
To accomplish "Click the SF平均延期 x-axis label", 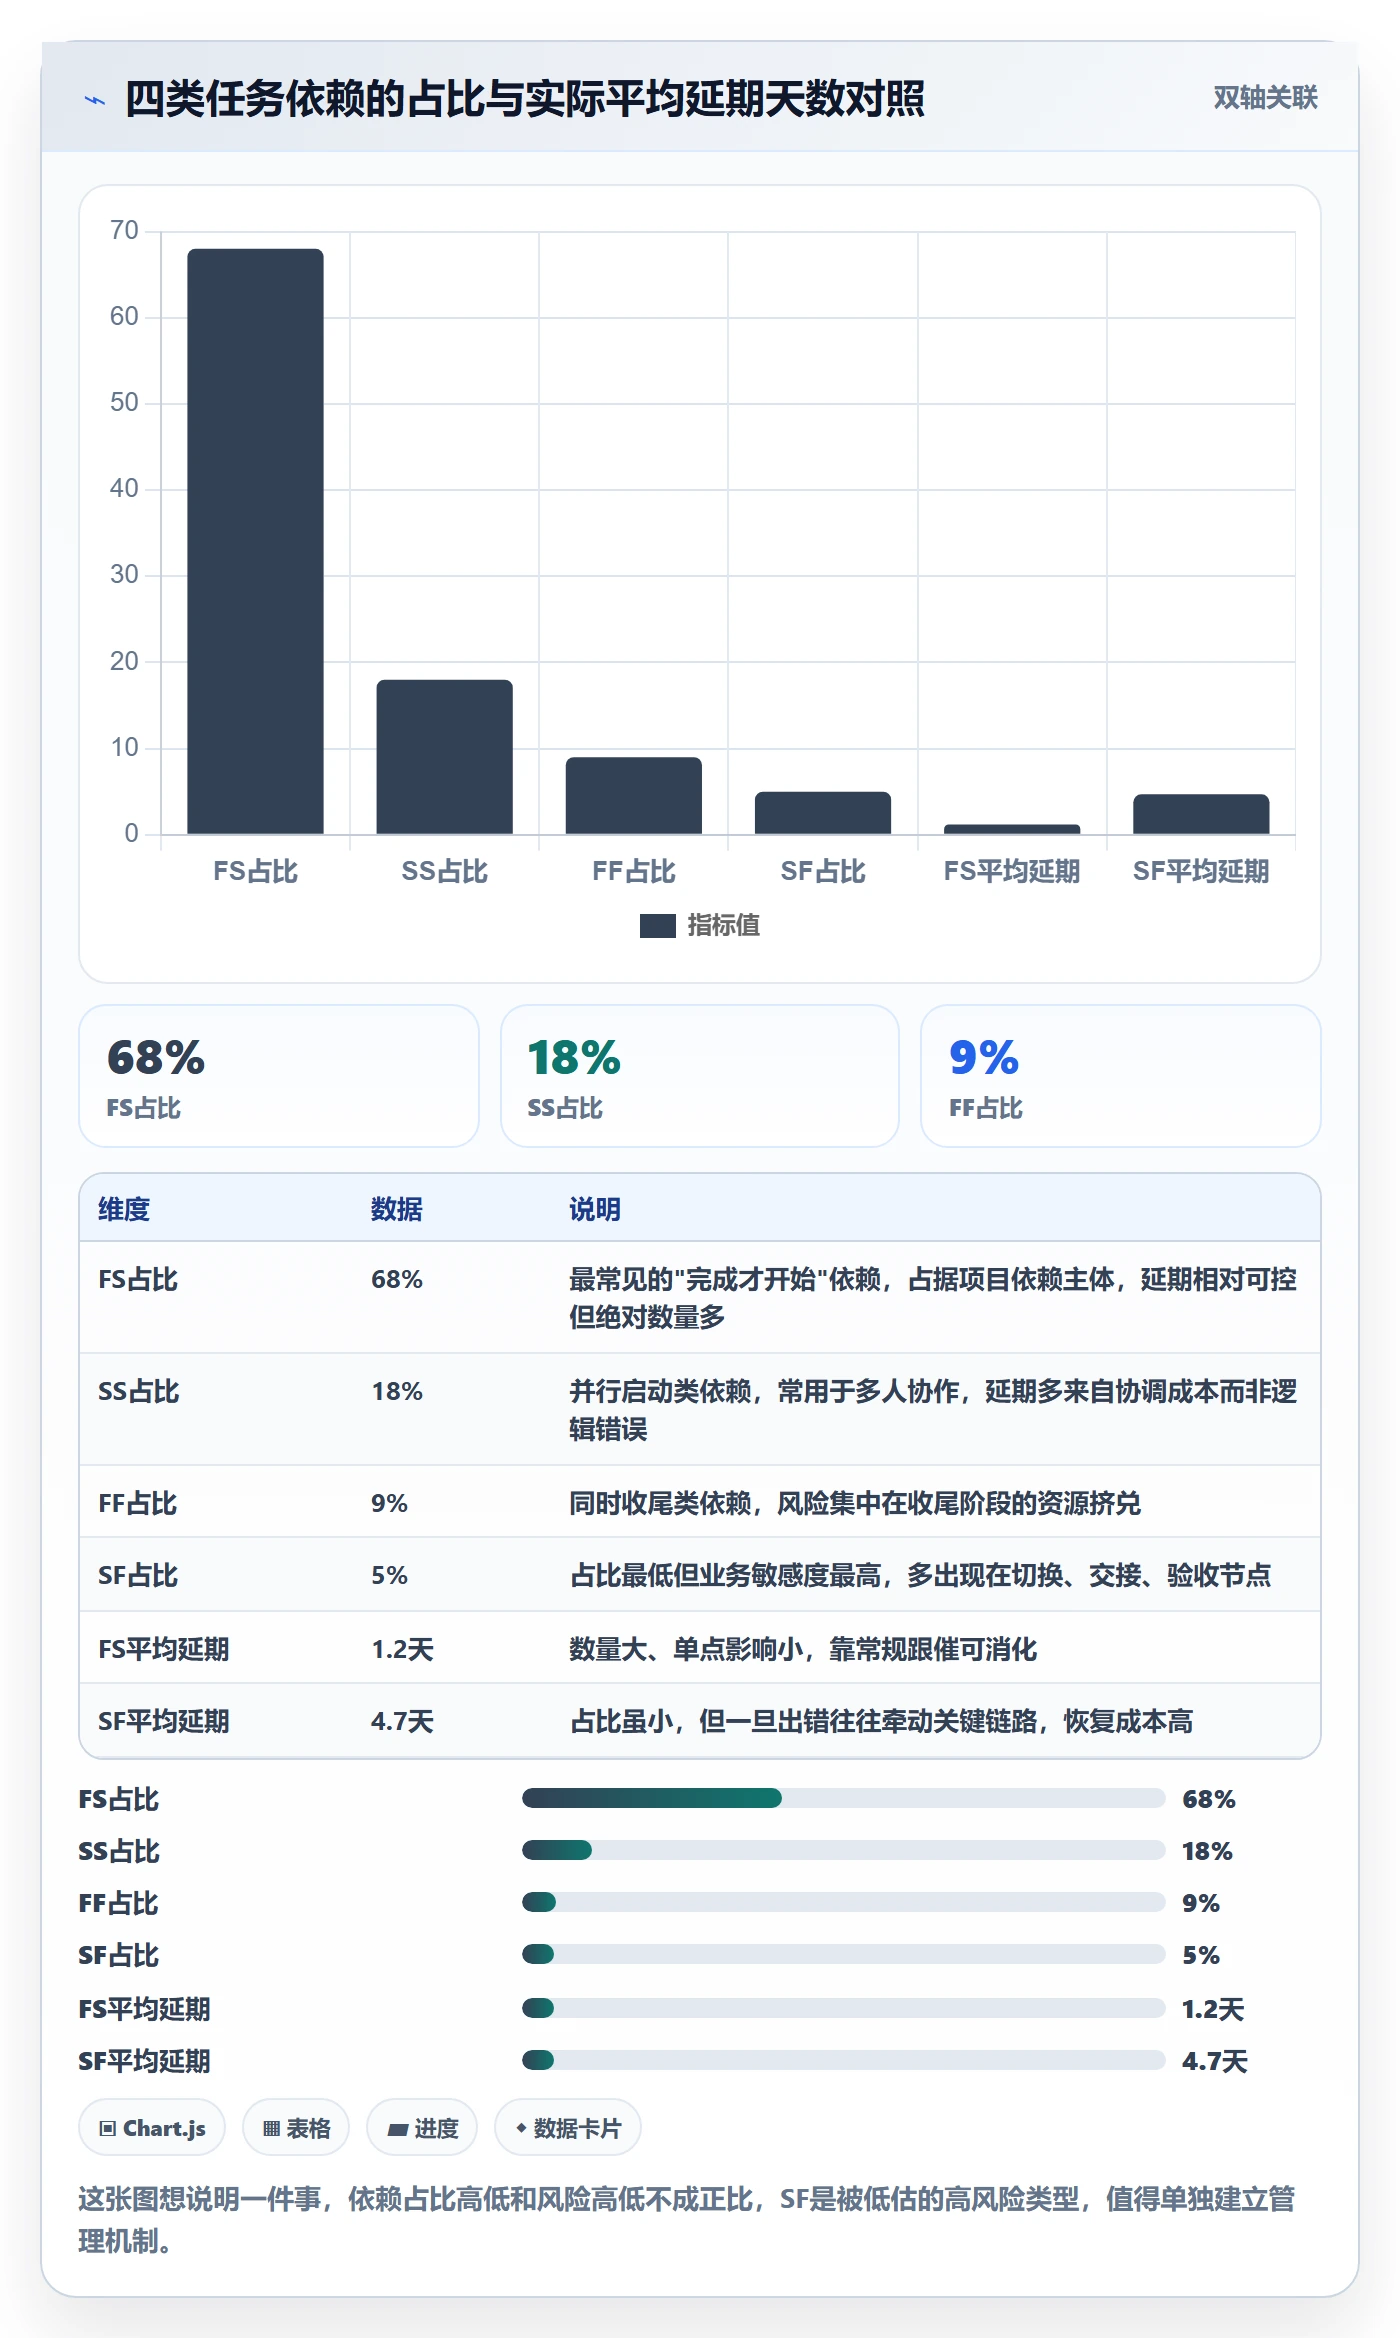I will coord(1200,871).
